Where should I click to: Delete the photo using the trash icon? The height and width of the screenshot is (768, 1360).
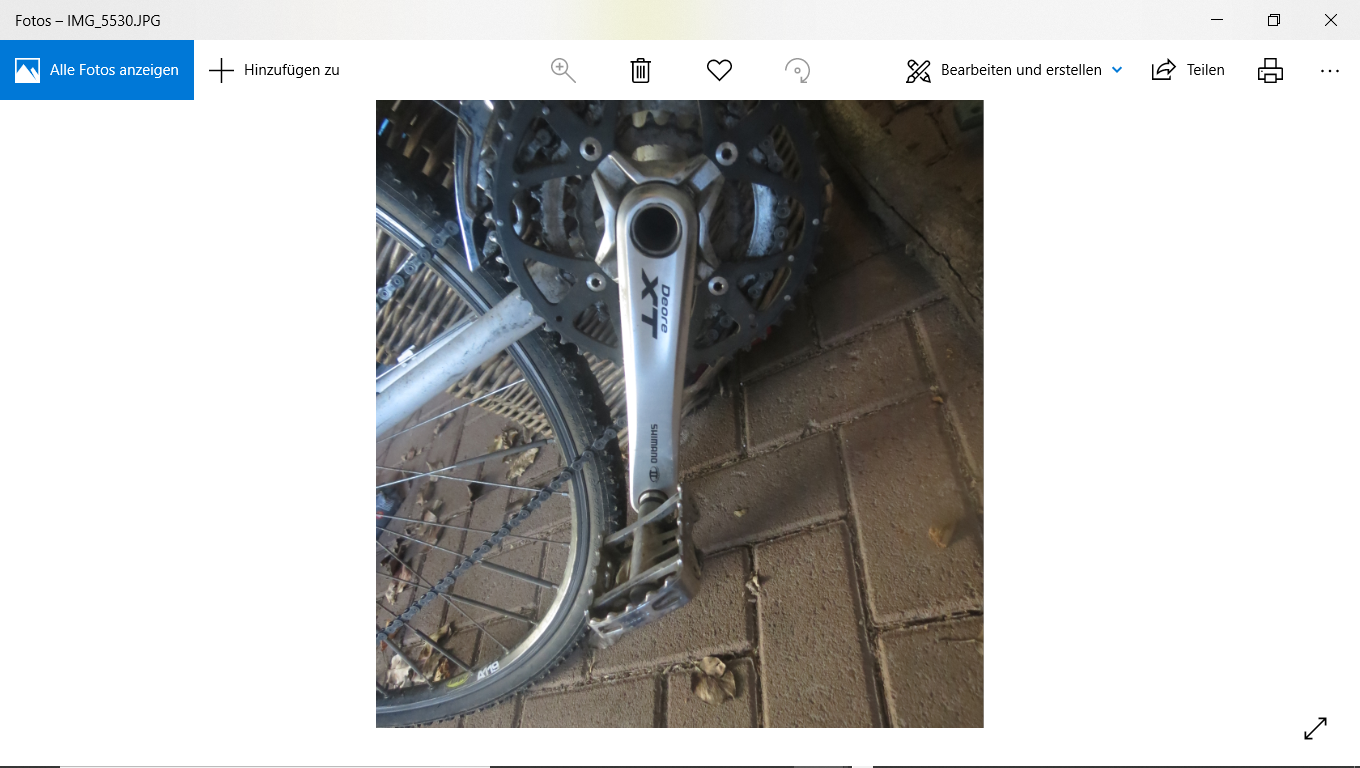pyautogui.click(x=641, y=70)
